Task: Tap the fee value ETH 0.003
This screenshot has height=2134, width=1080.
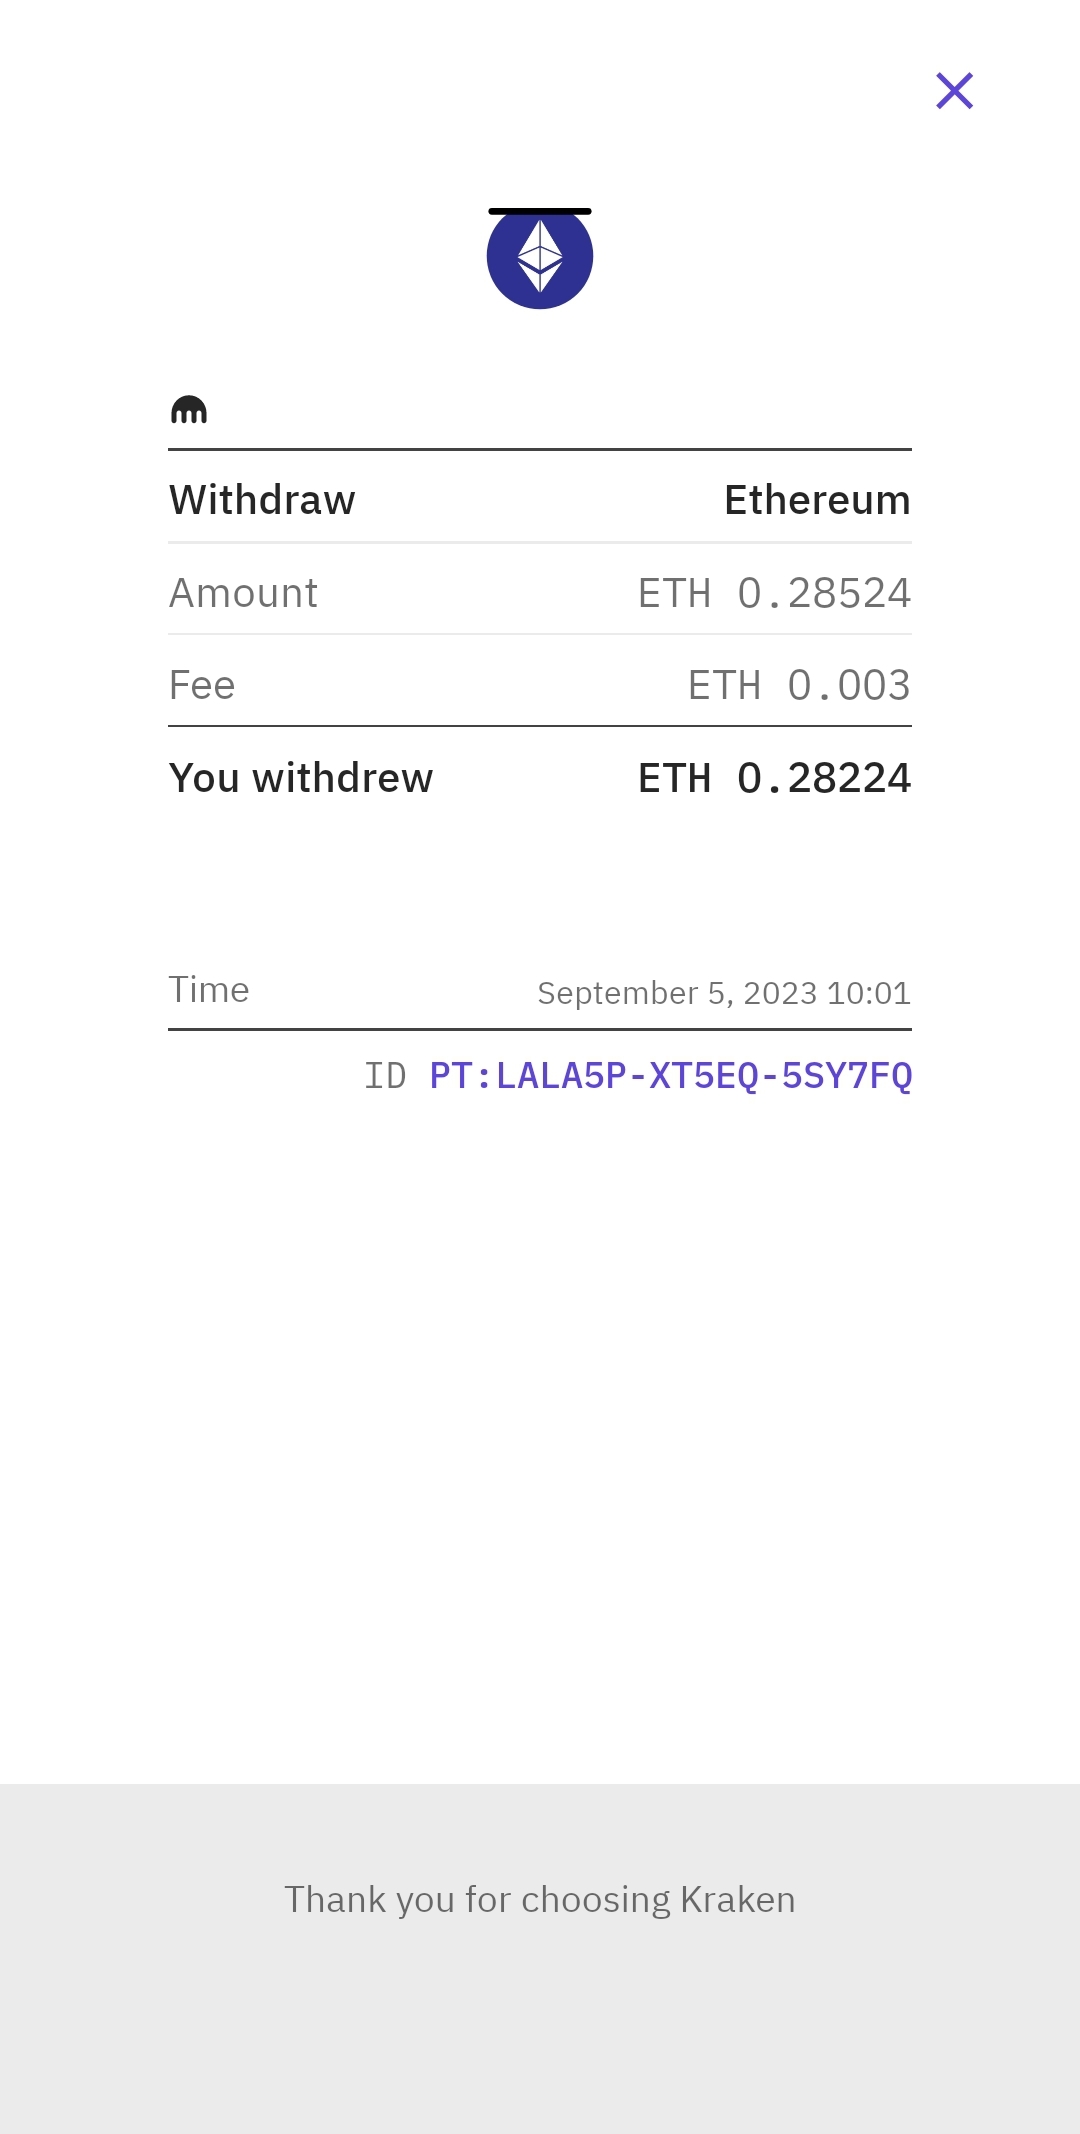Action: (x=799, y=685)
